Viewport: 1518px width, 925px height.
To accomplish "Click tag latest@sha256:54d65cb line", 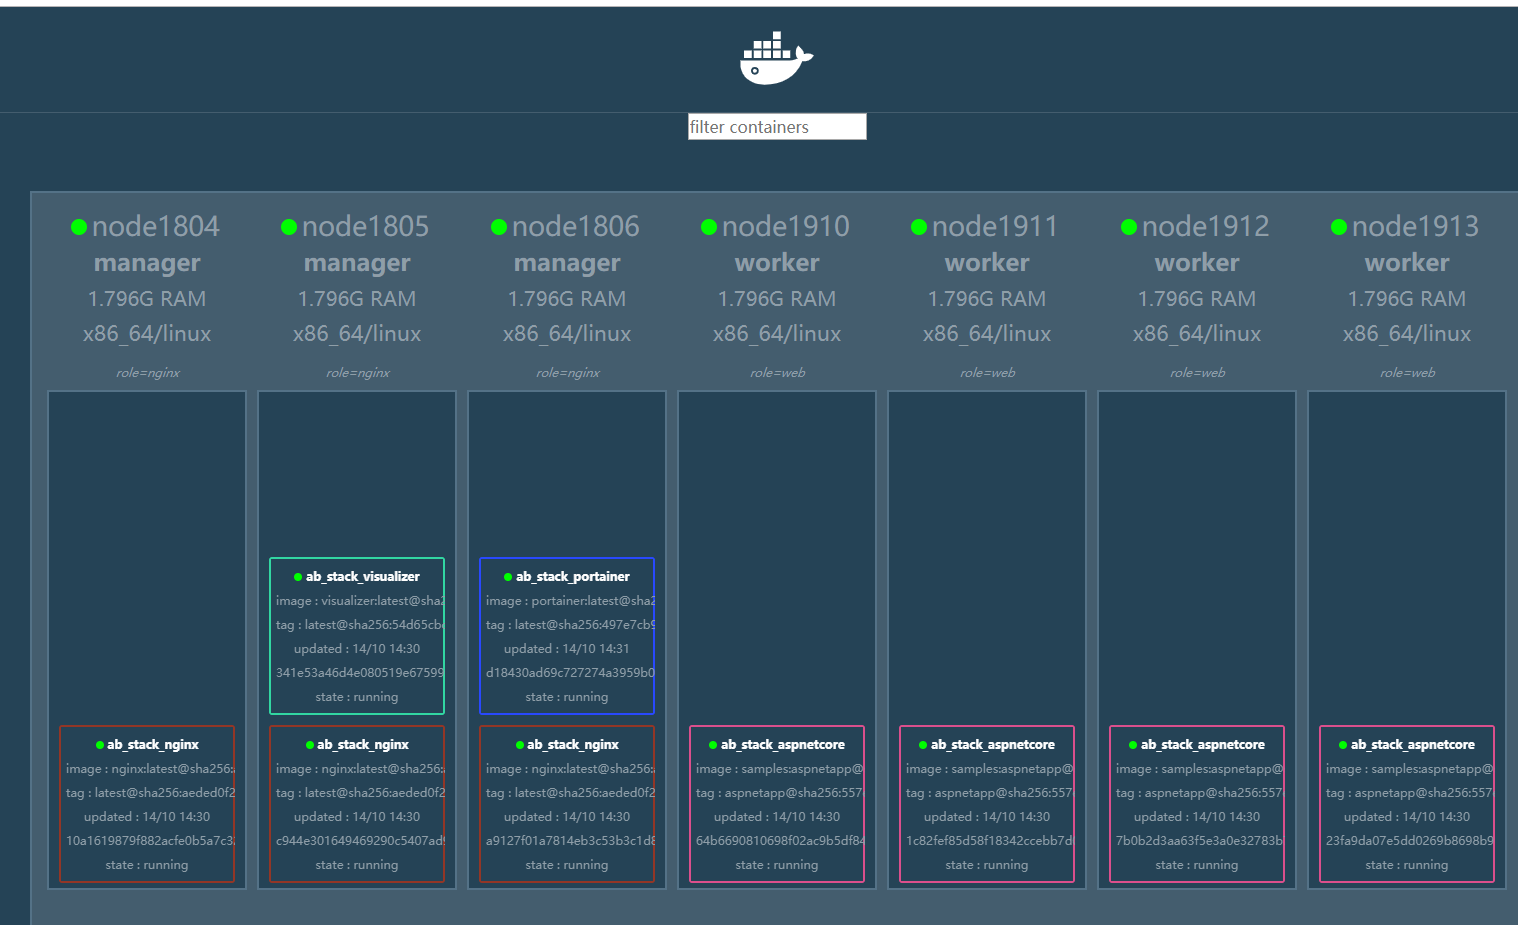I will coord(359,625).
